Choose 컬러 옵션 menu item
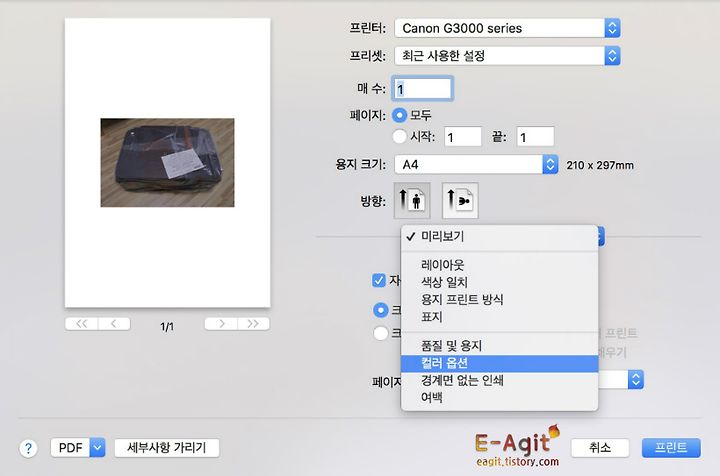 [500, 363]
